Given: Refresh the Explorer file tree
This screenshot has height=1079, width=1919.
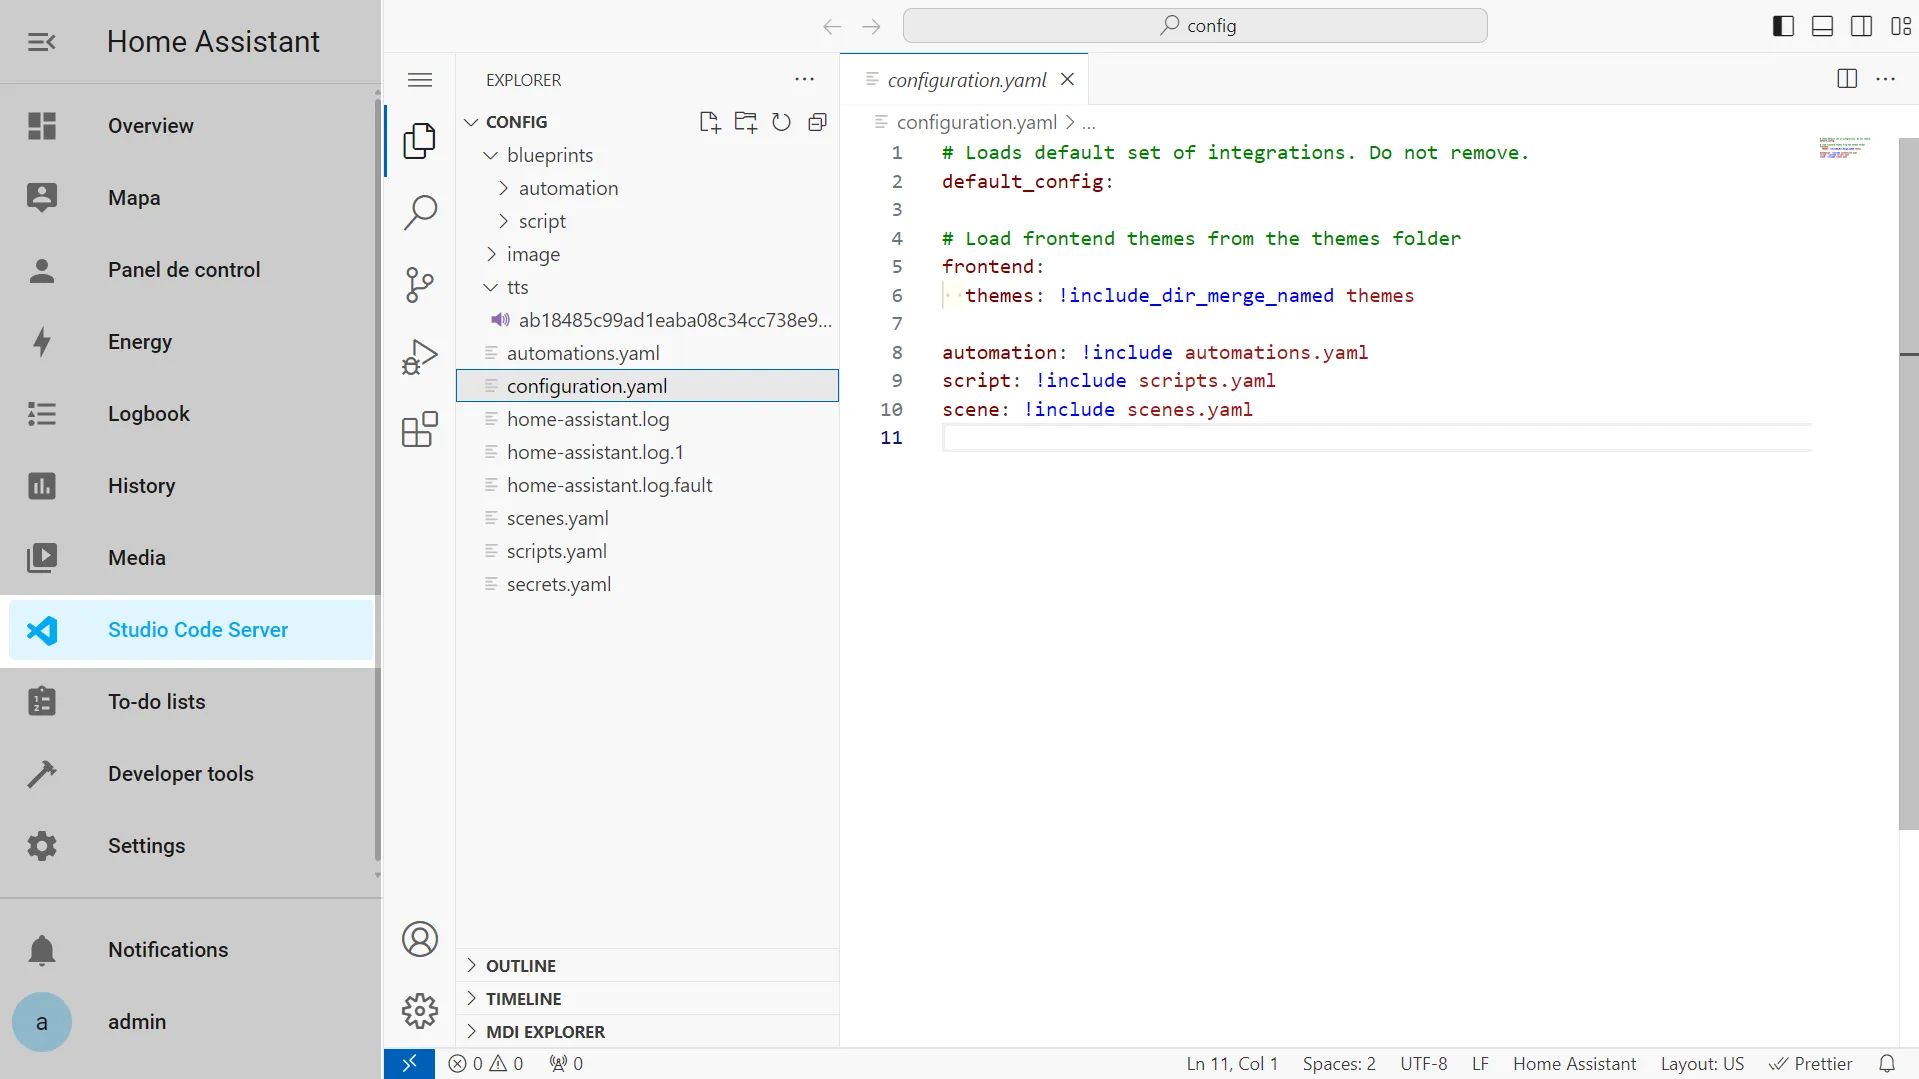Looking at the screenshot, I should pos(781,122).
